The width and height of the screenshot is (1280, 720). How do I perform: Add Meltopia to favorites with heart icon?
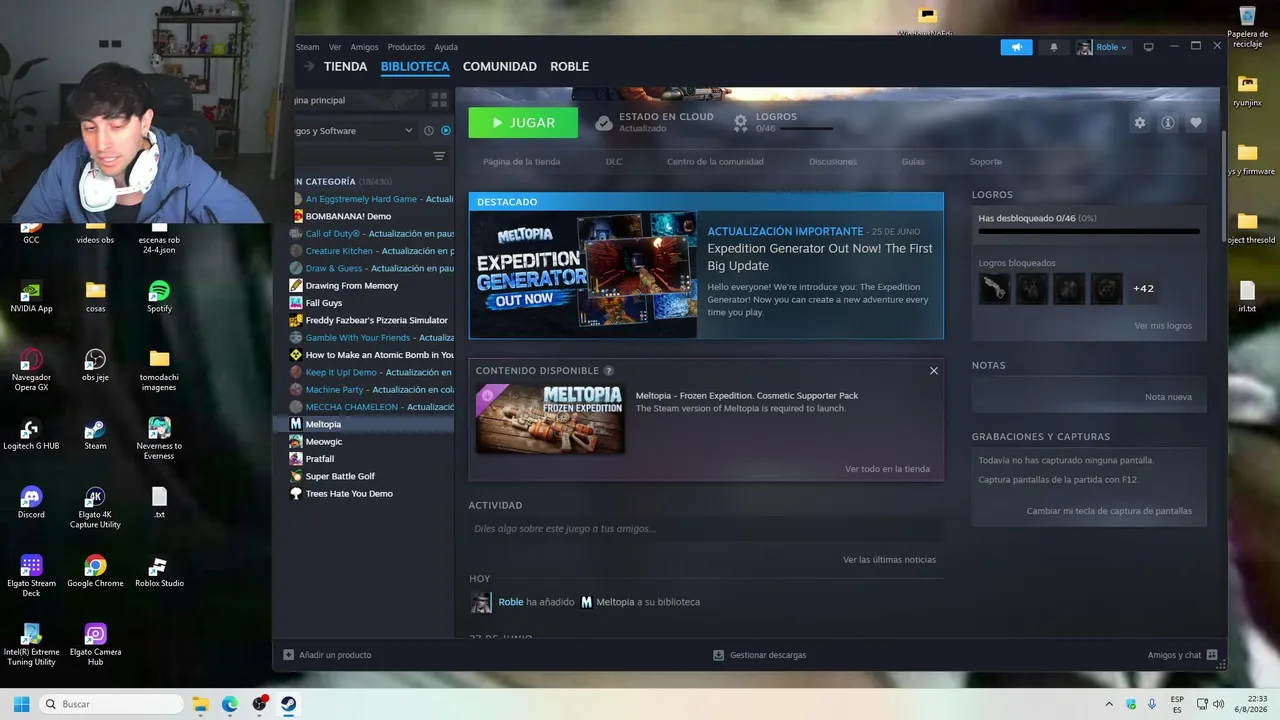tap(1196, 123)
